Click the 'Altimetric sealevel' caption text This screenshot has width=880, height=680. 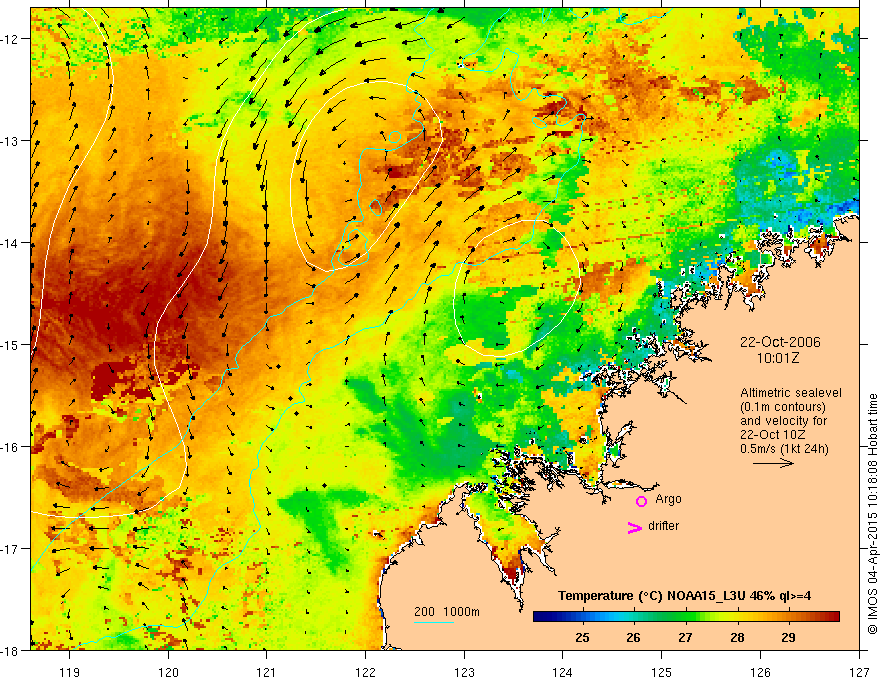(791, 393)
